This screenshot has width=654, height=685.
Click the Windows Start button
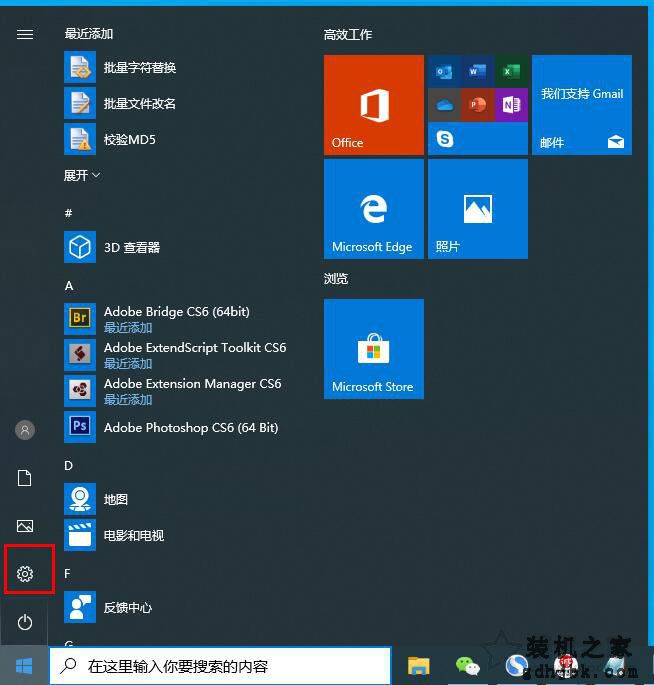click(x=24, y=666)
